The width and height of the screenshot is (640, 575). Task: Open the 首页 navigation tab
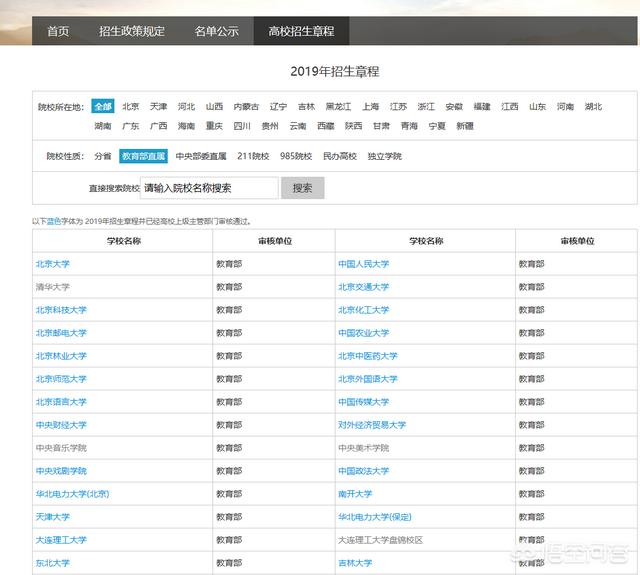58,31
